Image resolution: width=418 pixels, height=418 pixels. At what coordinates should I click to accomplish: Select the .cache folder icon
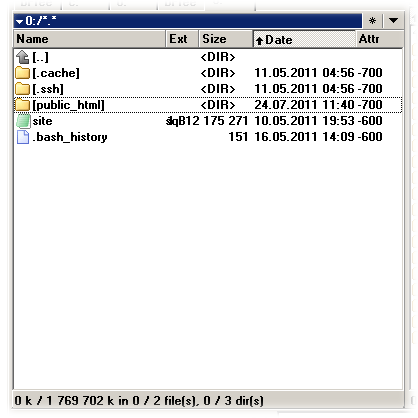pyautogui.click(x=23, y=73)
